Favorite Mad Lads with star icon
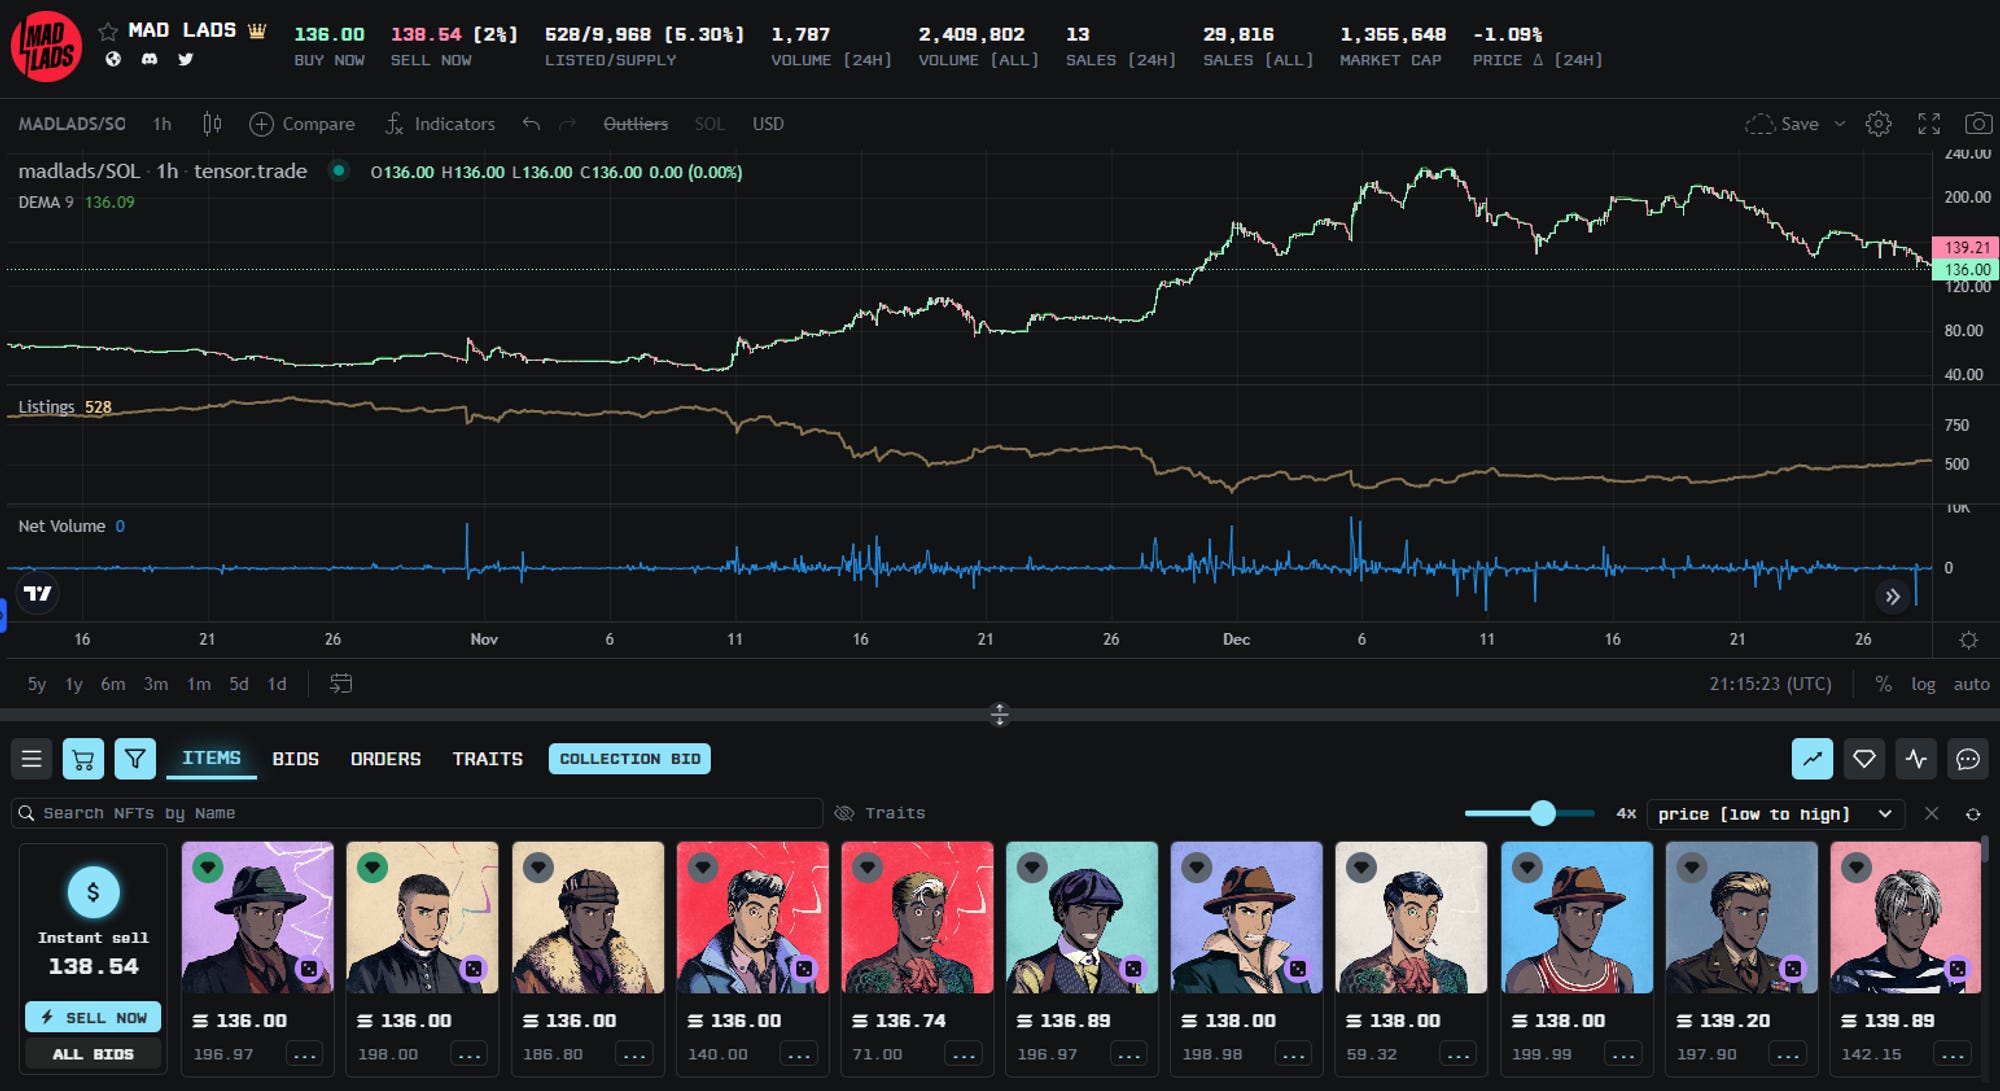 click(x=108, y=32)
